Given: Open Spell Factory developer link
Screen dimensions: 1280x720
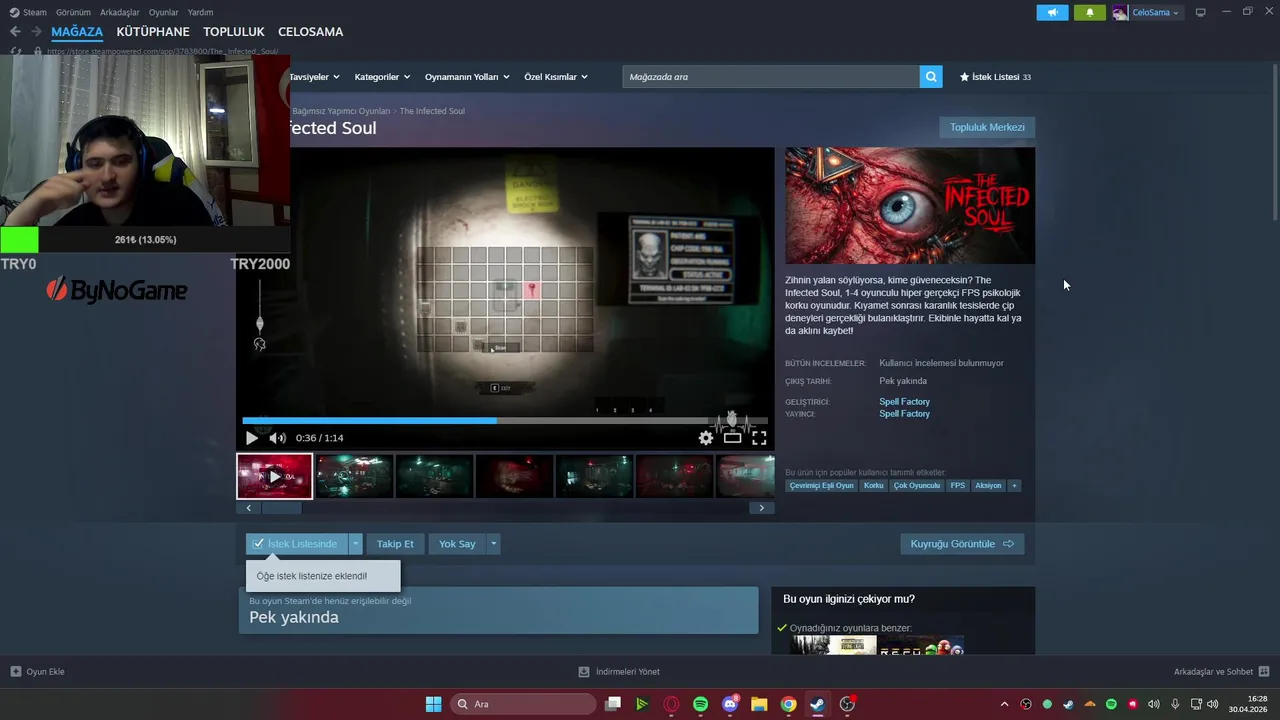Looking at the screenshot, I should tap(904, 402).
